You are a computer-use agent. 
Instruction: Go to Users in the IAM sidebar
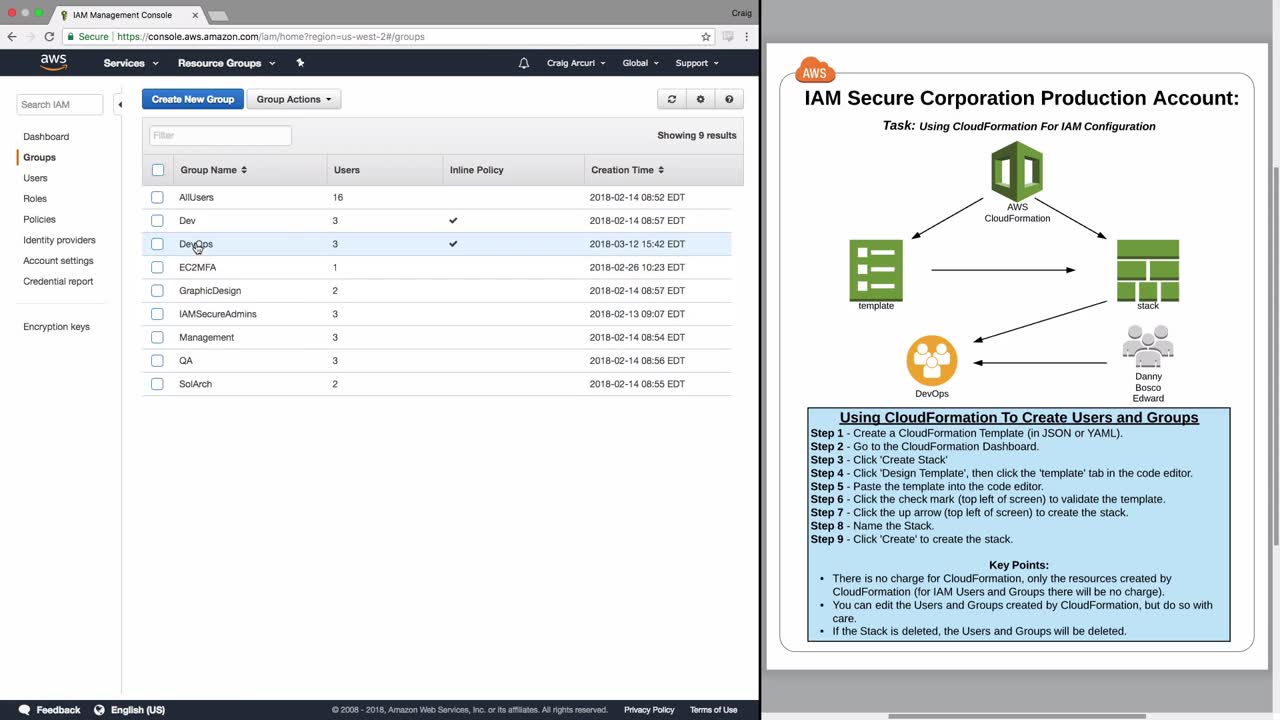pyautogui.click(x=35, y=178)
